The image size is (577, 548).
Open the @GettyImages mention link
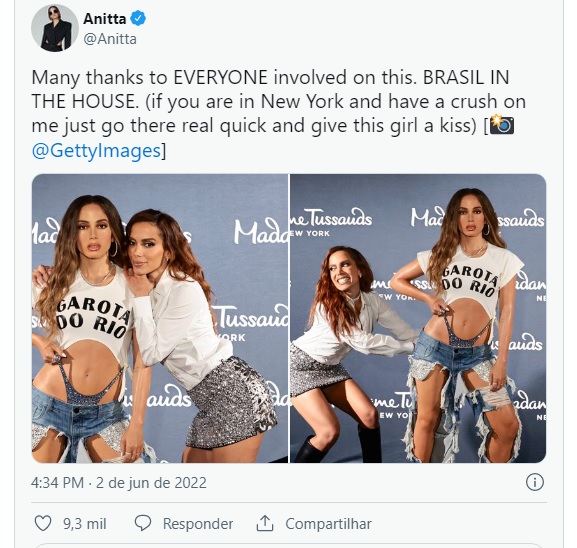pos(96,151)
